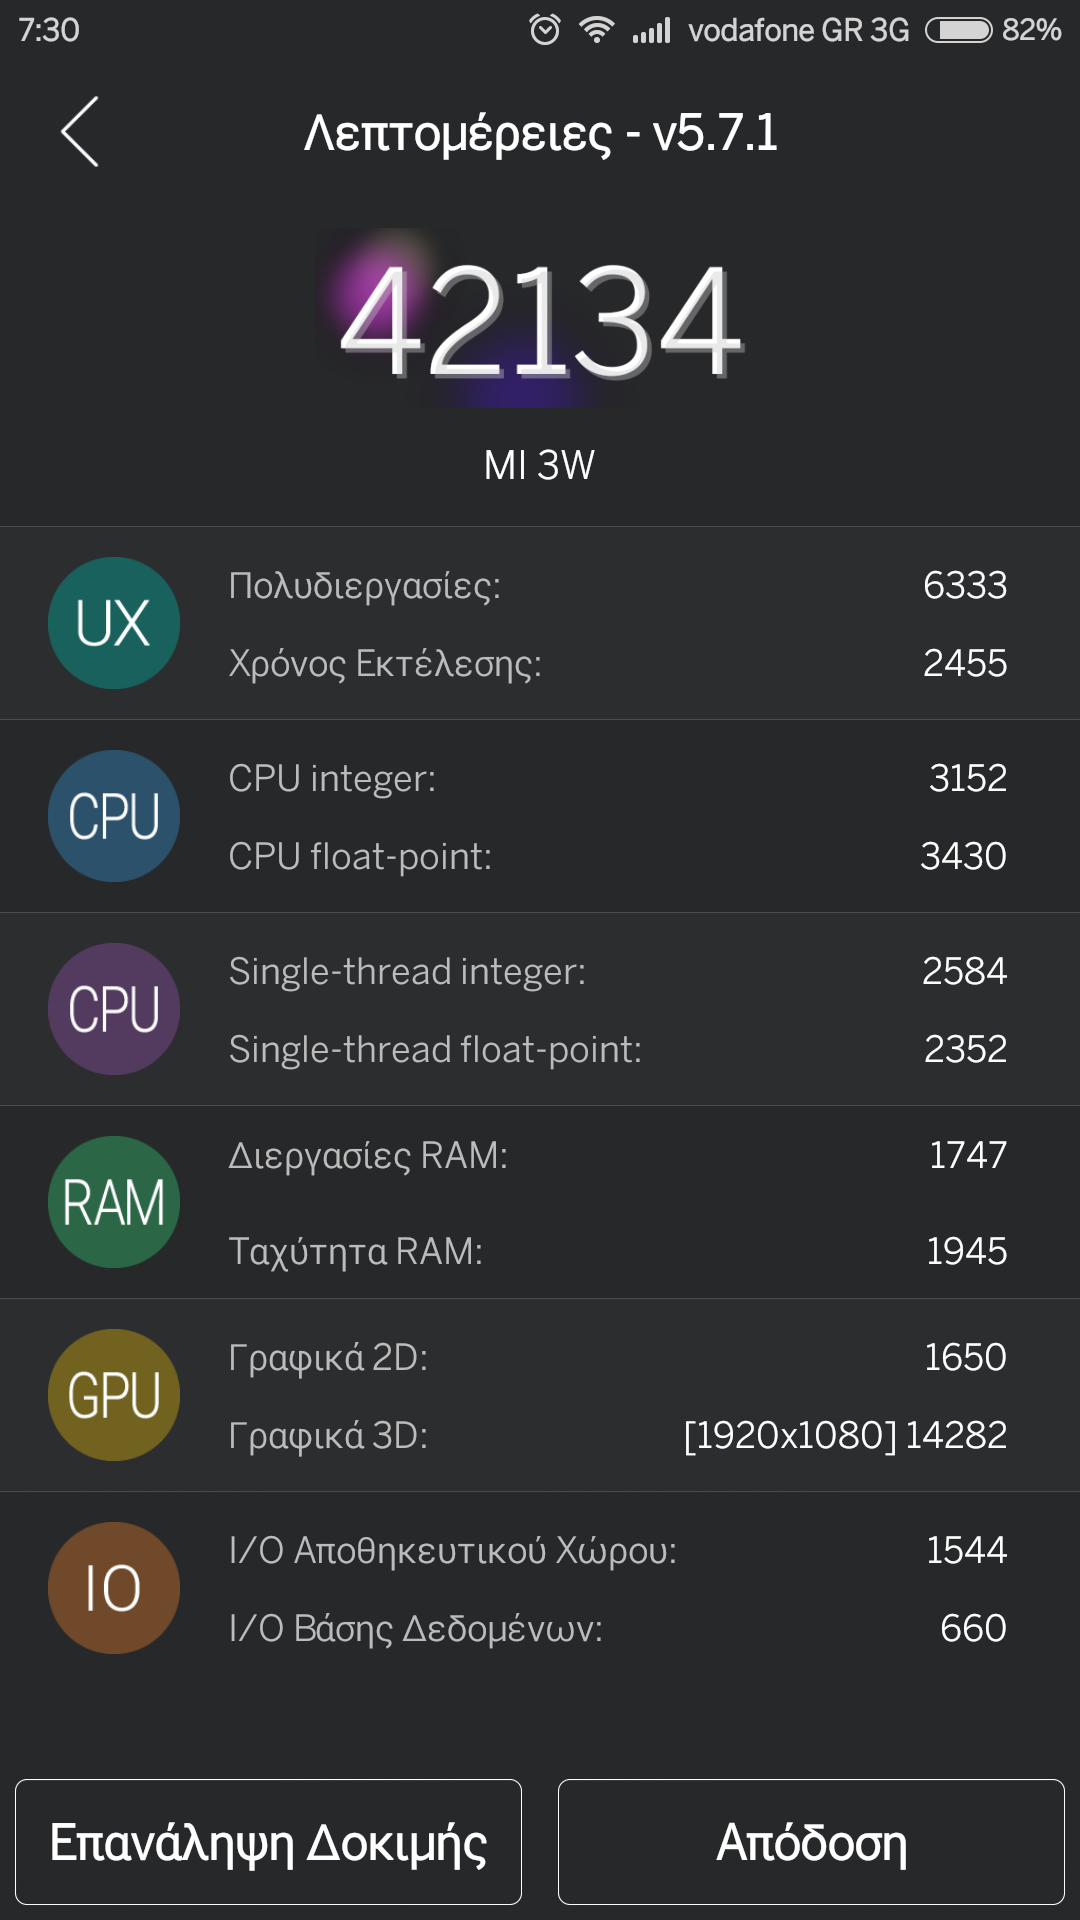Tap the alarm clock status icon
The width and height of the screenshot is (1080, 1920).
(x=545, y=30)
